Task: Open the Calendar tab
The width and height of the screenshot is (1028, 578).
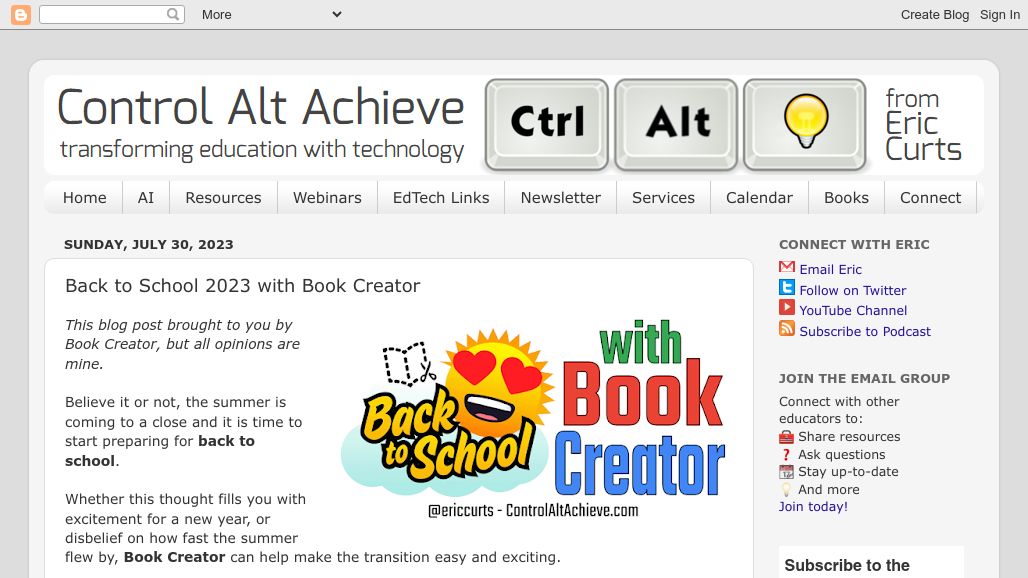Action: pos(759,197)
